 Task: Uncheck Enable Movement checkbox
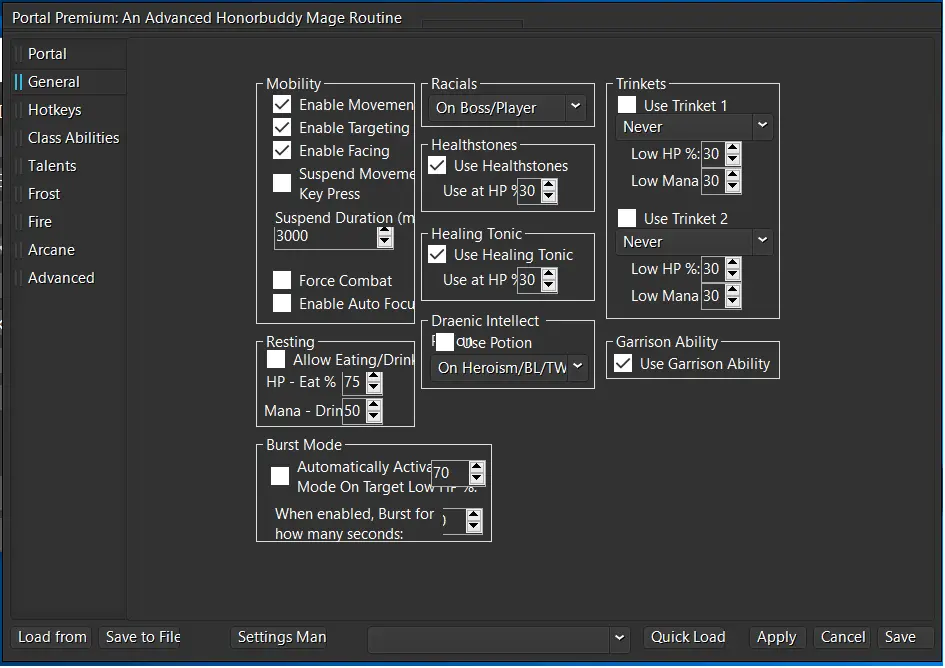(282, 105)
